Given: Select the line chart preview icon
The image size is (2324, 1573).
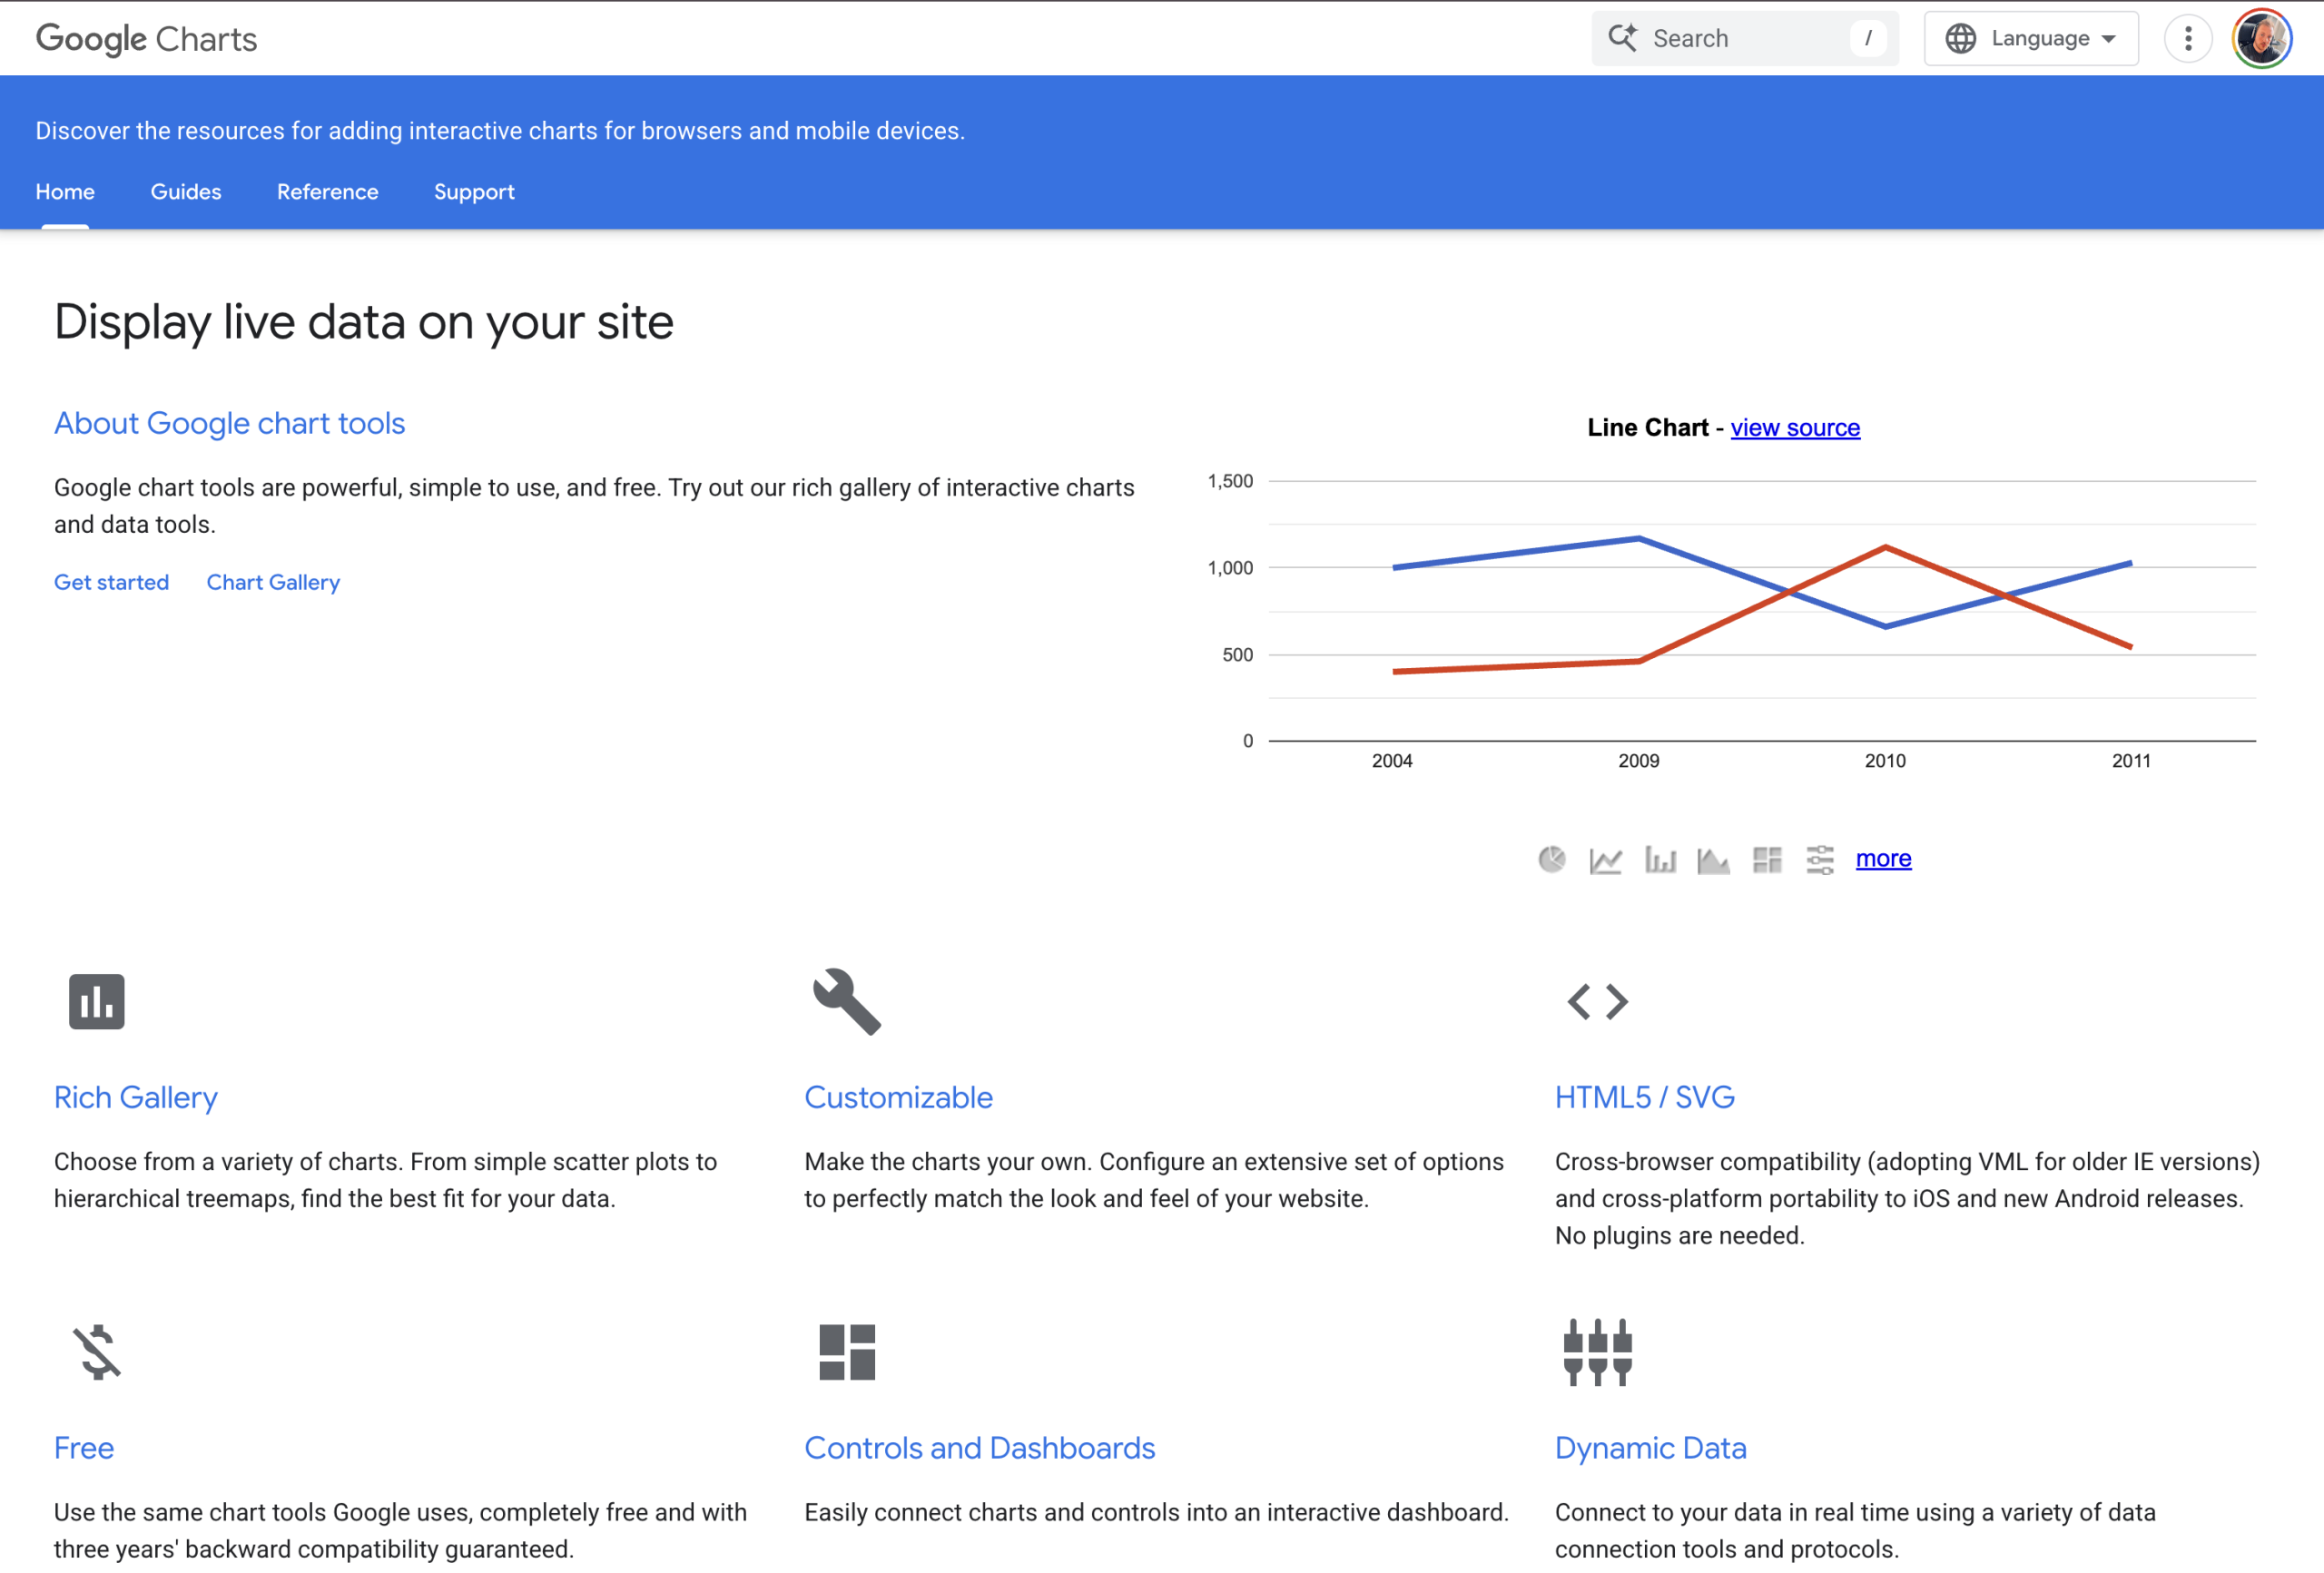Looking at the screenshot, I should point(1606,859).
